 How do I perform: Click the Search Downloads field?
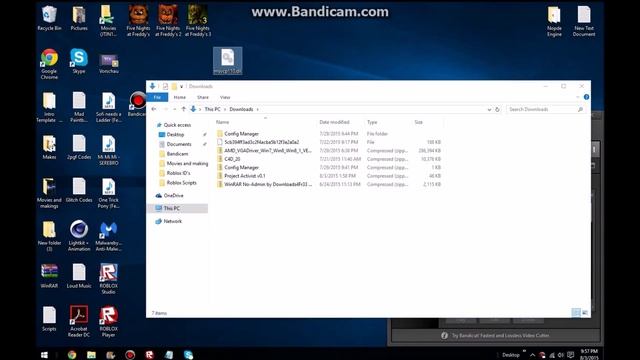[545, 109]
